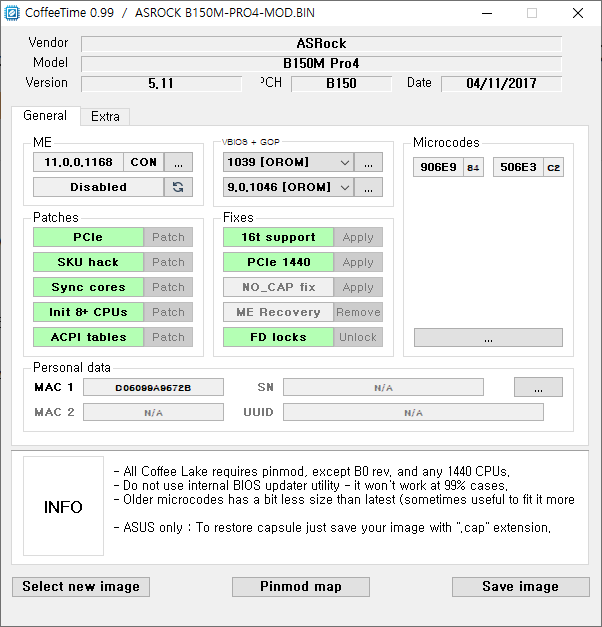Select microcode 506E3 entry
The height and width of the screenshot is (627, 602).
tap(518, 167)
